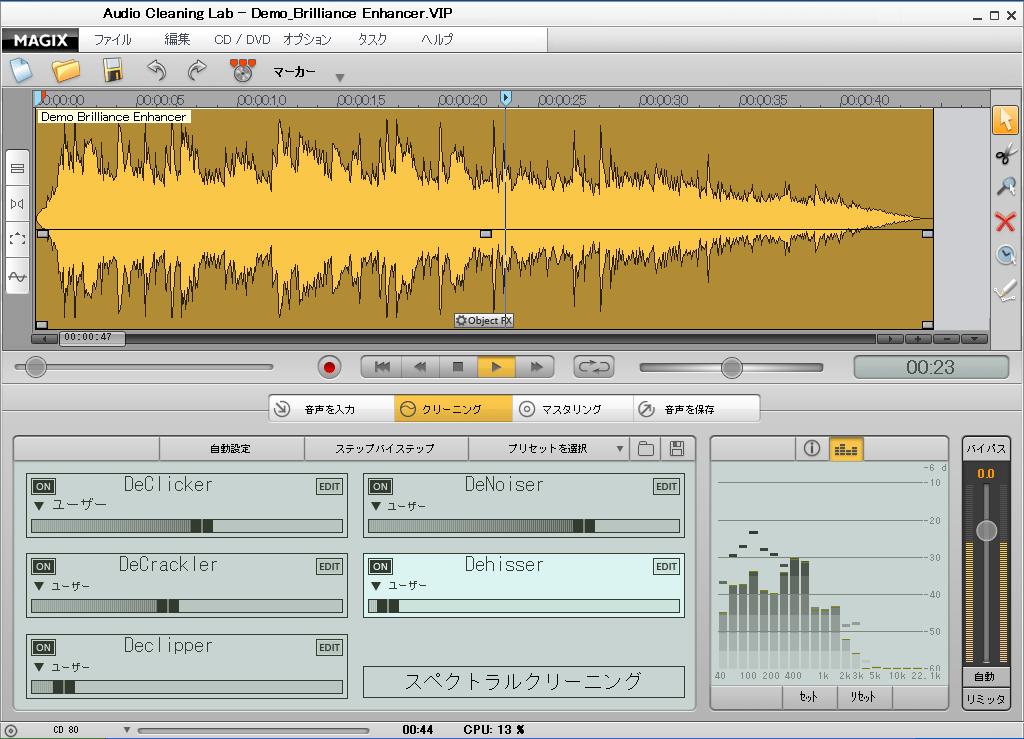
Task: Select the magnifier zoom tool
Action: tap(1006, 187)
